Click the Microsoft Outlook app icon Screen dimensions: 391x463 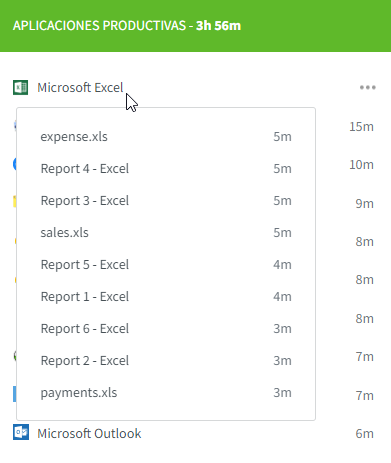(x=21, y=432)
